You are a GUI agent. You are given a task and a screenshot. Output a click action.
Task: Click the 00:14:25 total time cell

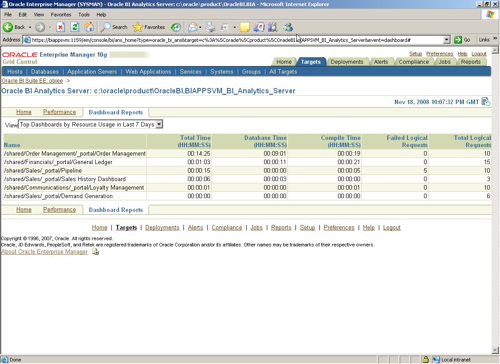point(199,153)
